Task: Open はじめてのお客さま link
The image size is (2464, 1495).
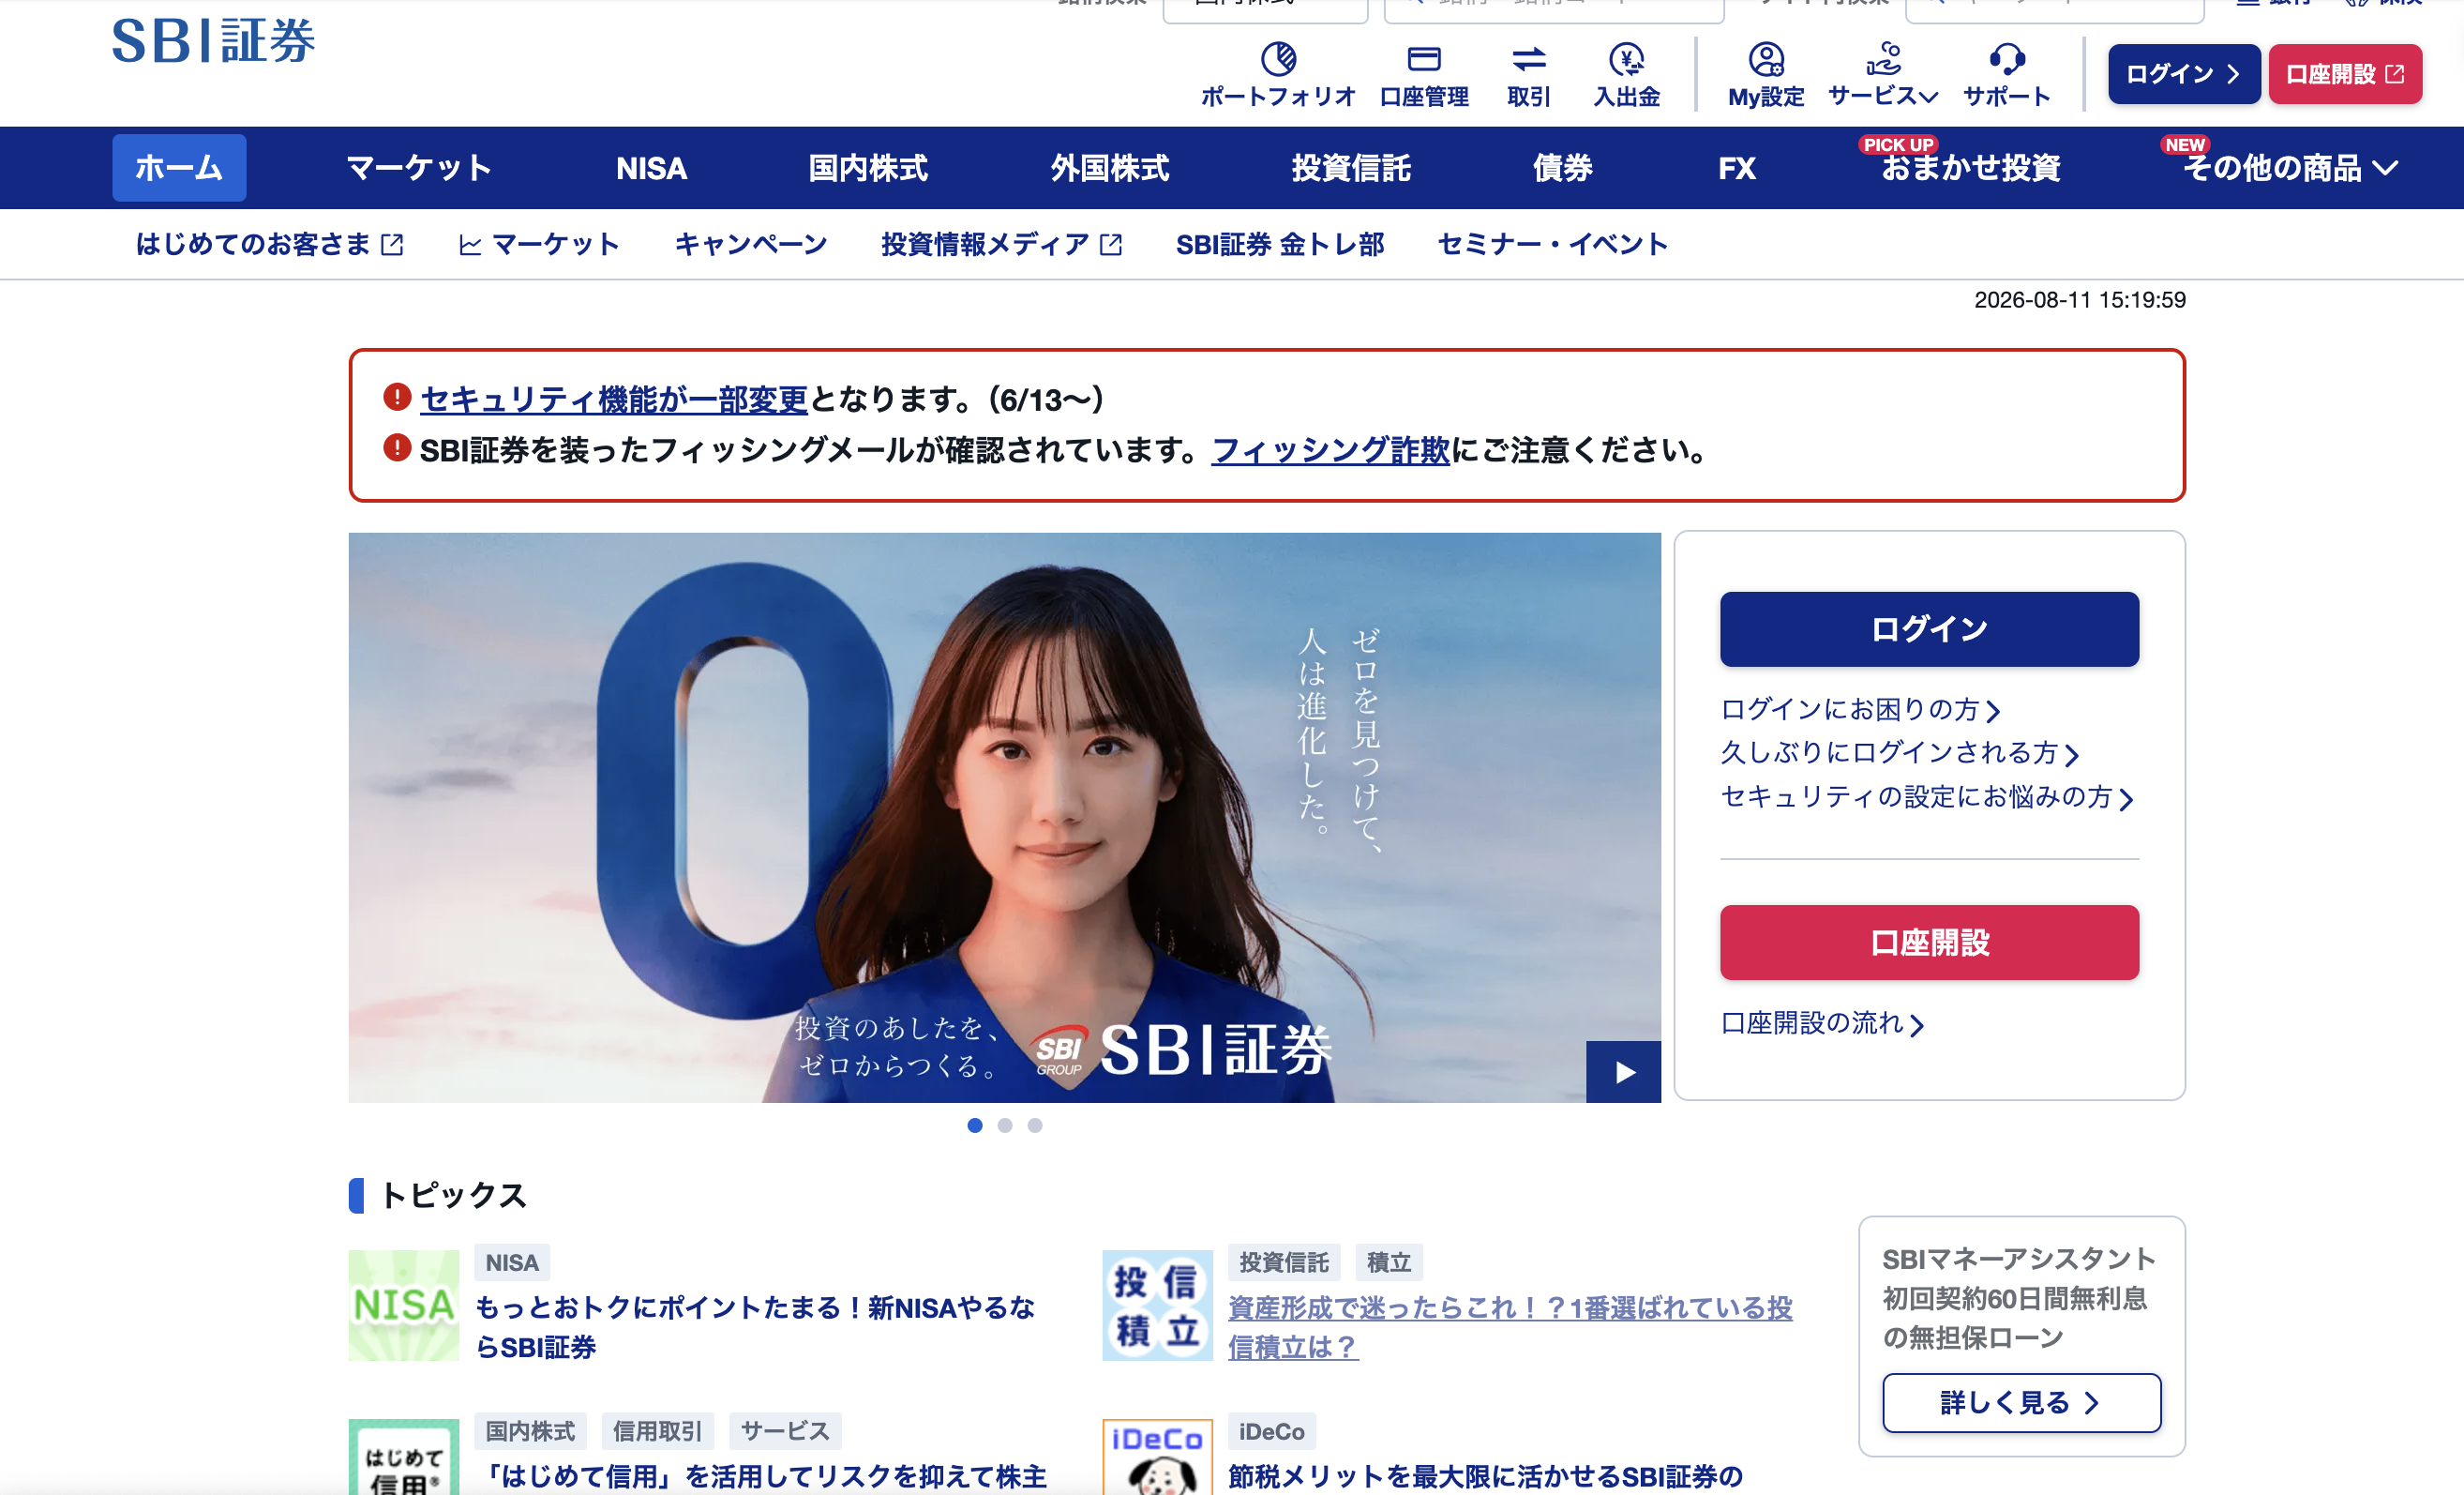Action: pyautogui.click(x=269, y=244)
